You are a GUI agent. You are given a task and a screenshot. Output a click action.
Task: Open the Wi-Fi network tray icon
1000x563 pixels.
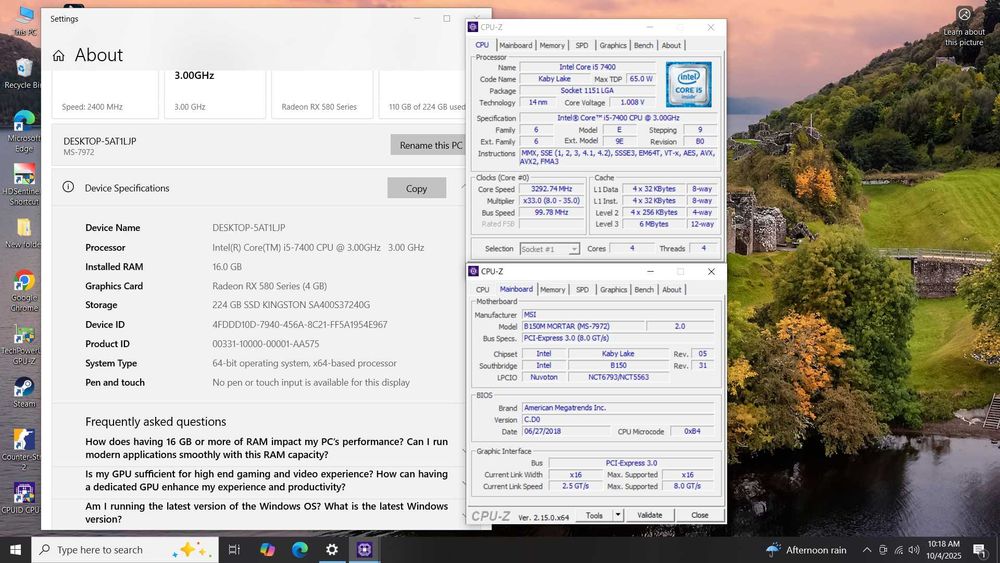pos(899,550)
